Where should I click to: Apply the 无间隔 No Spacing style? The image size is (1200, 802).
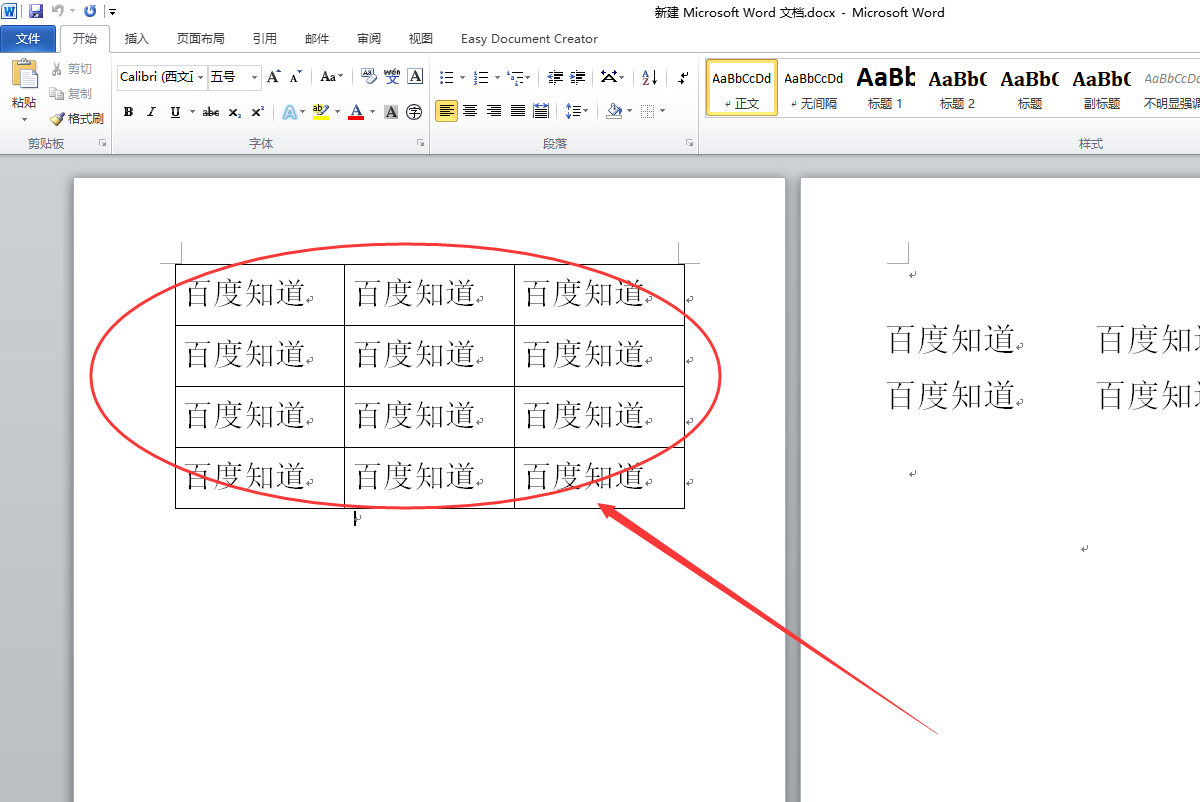813,88
